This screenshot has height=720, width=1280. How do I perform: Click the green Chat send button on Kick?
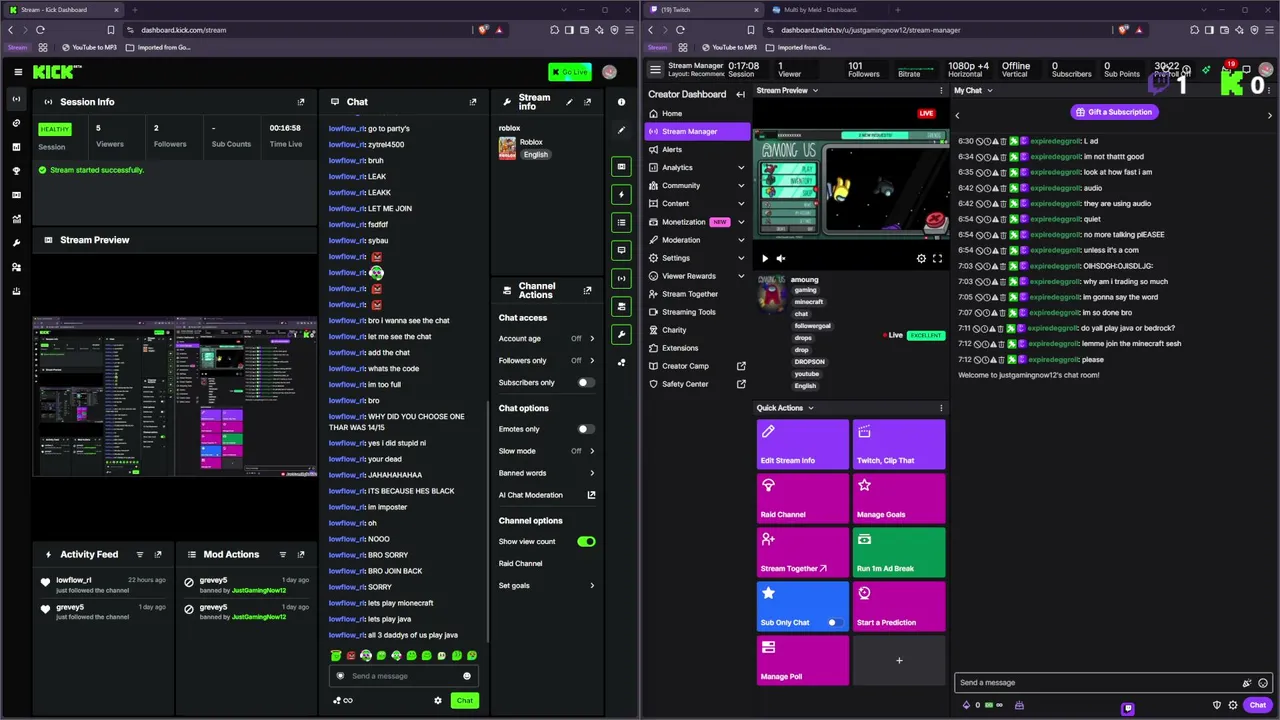[x=465, y=701]
